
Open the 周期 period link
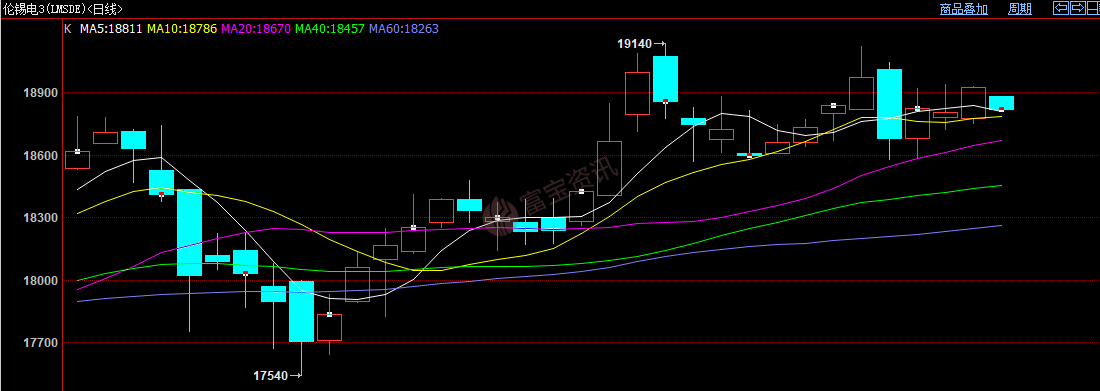pos(1020,8)
